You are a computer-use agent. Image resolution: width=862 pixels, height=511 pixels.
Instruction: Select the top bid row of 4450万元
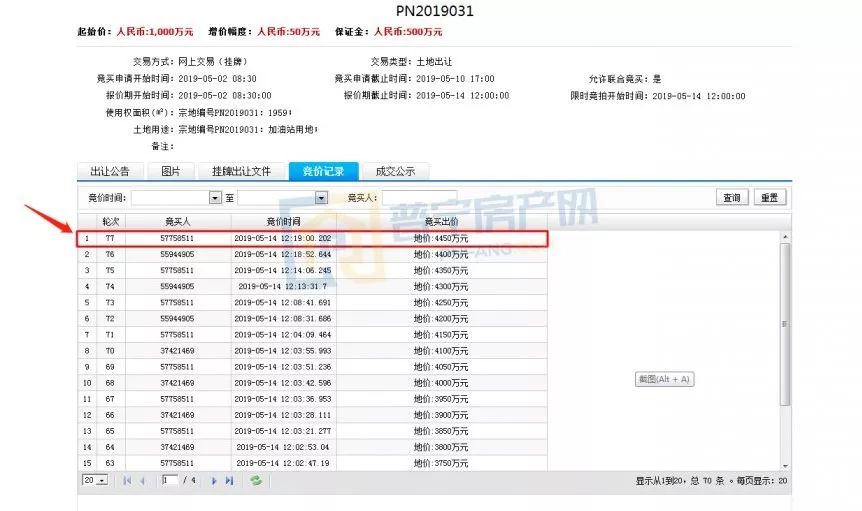coord(313,239)
